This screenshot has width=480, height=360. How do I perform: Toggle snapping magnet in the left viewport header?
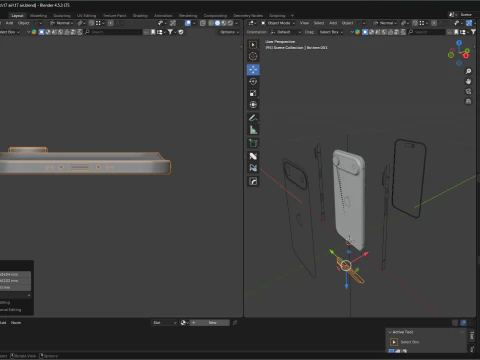(91, 23)
